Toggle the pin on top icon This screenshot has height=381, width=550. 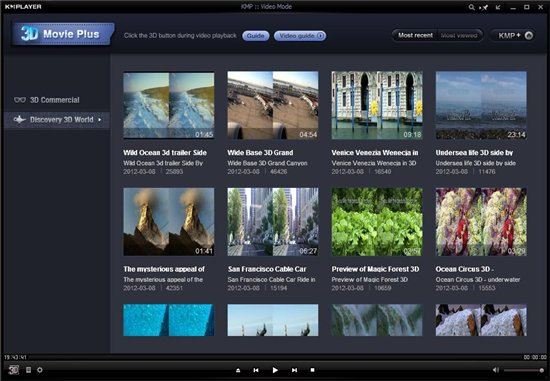tap(484, 7)
